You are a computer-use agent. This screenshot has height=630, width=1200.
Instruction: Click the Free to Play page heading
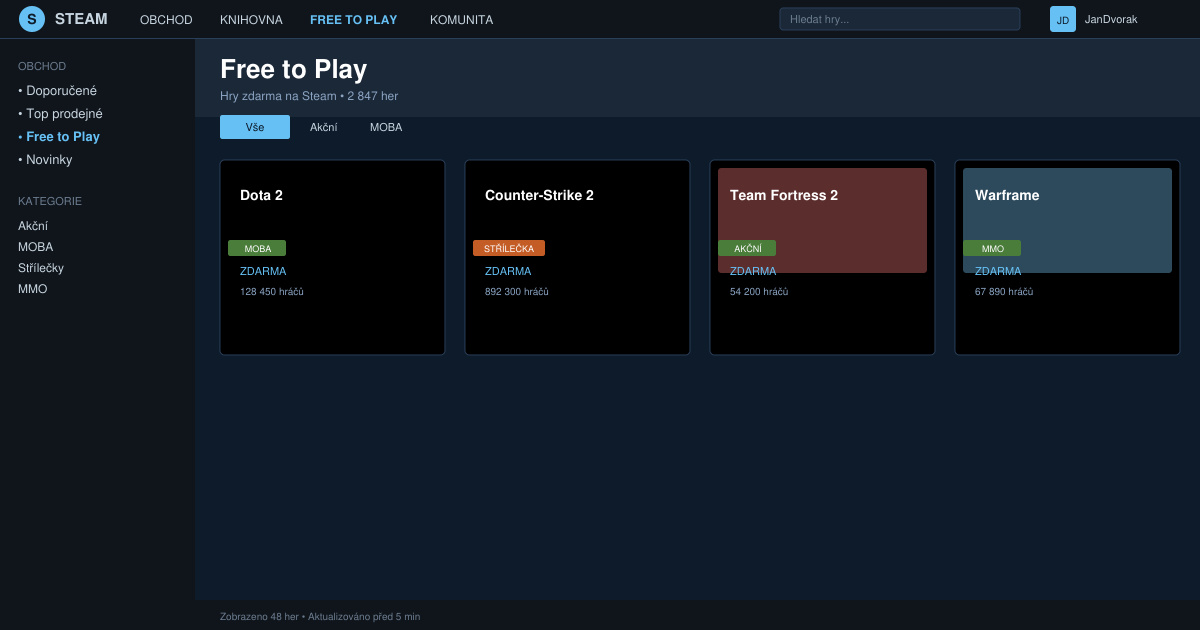(x=294, y=69)
